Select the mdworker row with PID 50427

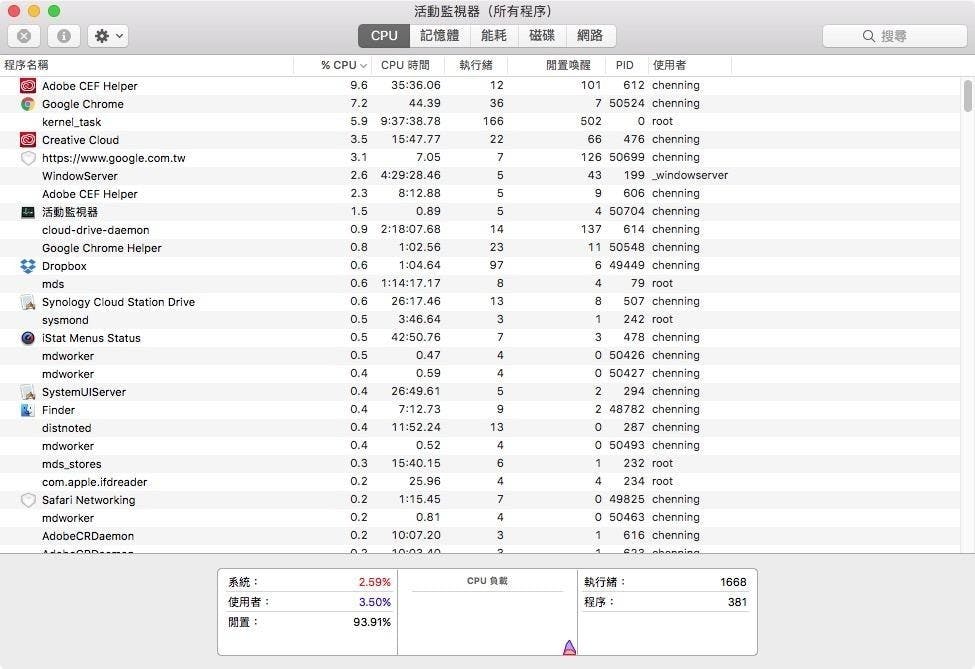point(480,374)
